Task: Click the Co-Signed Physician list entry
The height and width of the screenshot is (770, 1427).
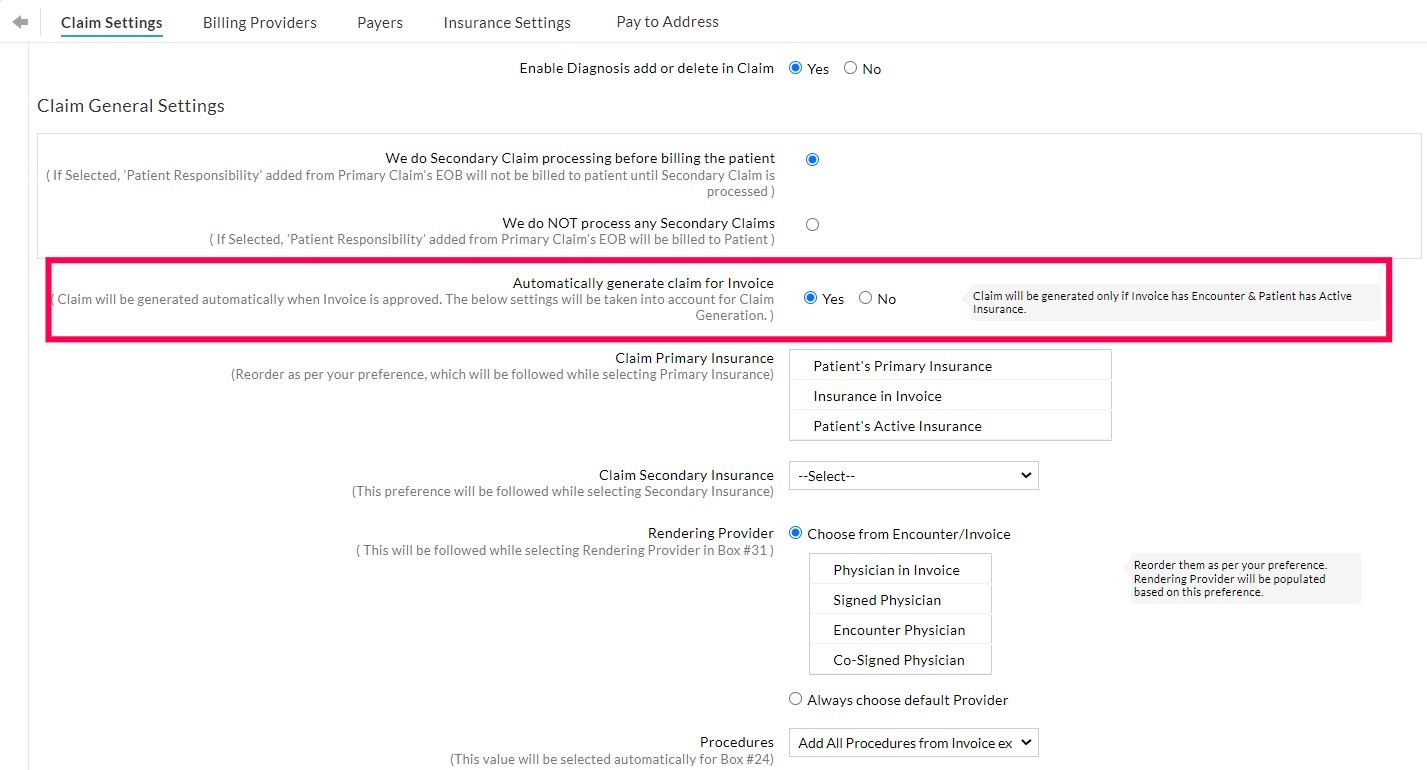Action: coord(899,660)
